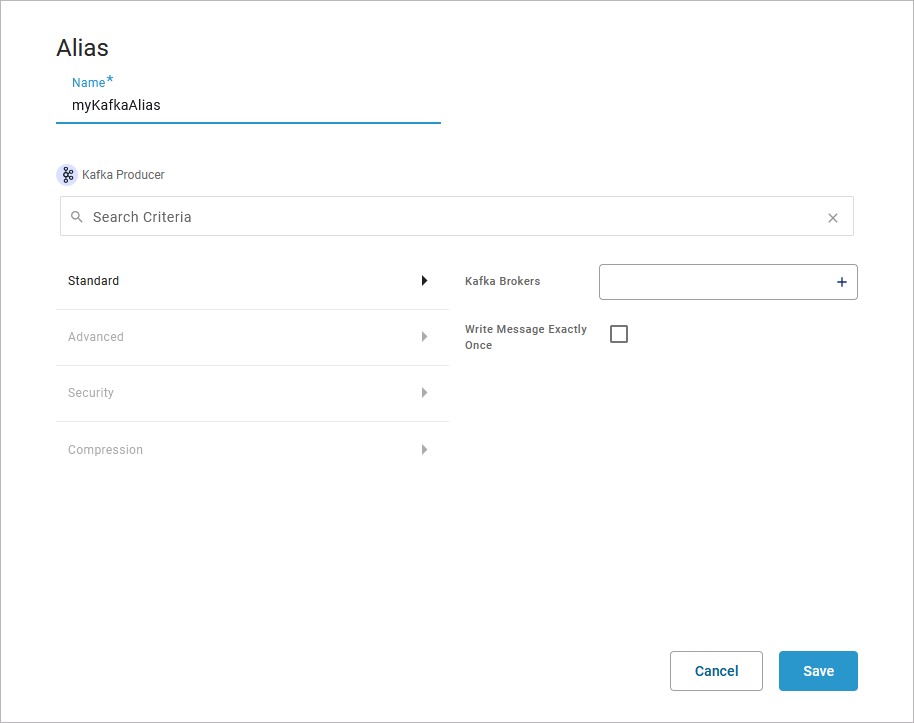The image size is (914, 723).
Task: Click inside the Kafka Brokers text field
Action: (715, 282)
